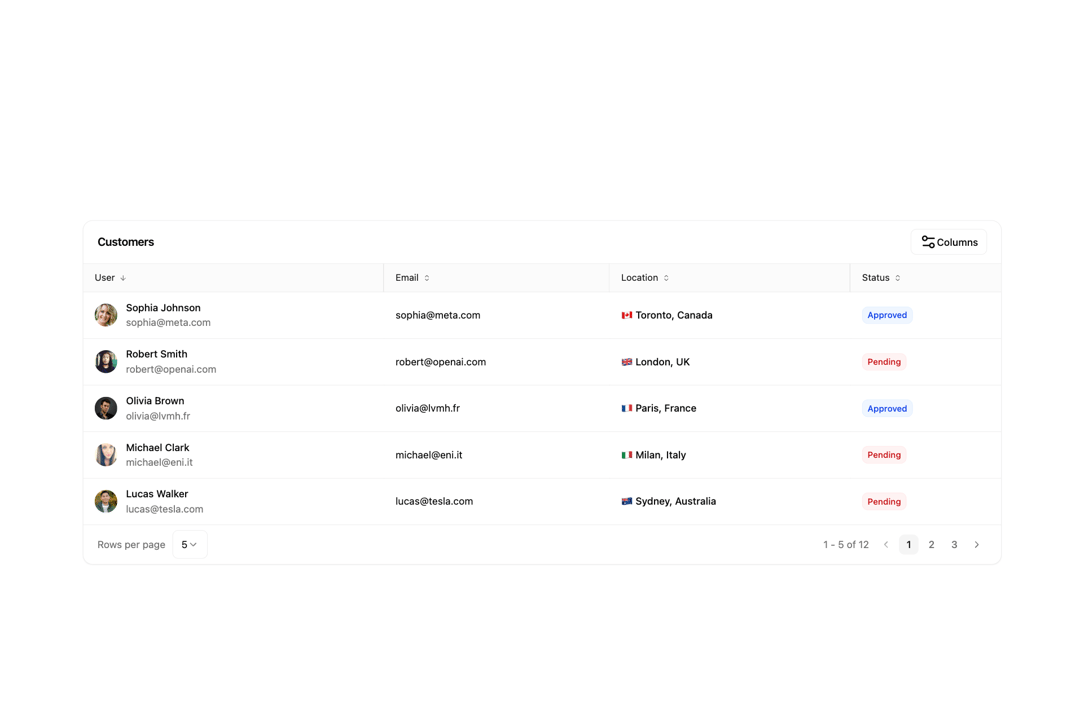Screen dimensions: 1080x724
Task: Click the Rows per page label
Action: click(132, 545)
